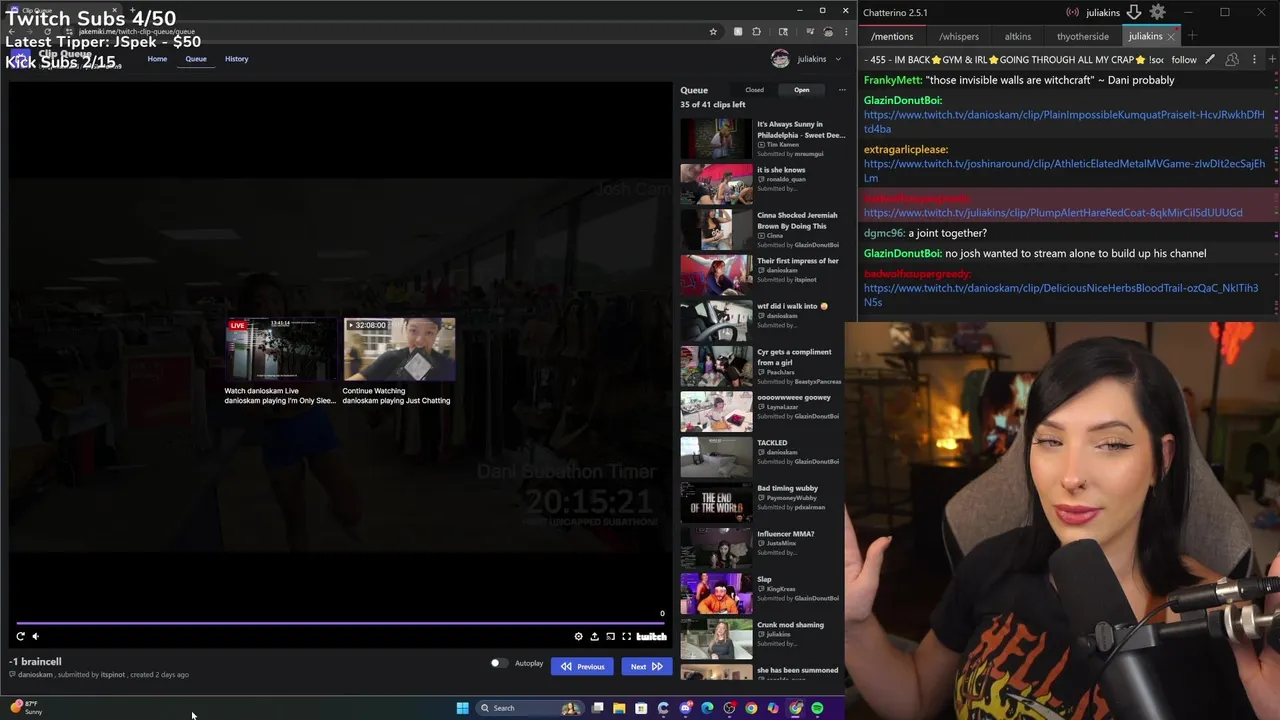
Task: Click the Chatterino update download arrow
Action: [1134, 12]
